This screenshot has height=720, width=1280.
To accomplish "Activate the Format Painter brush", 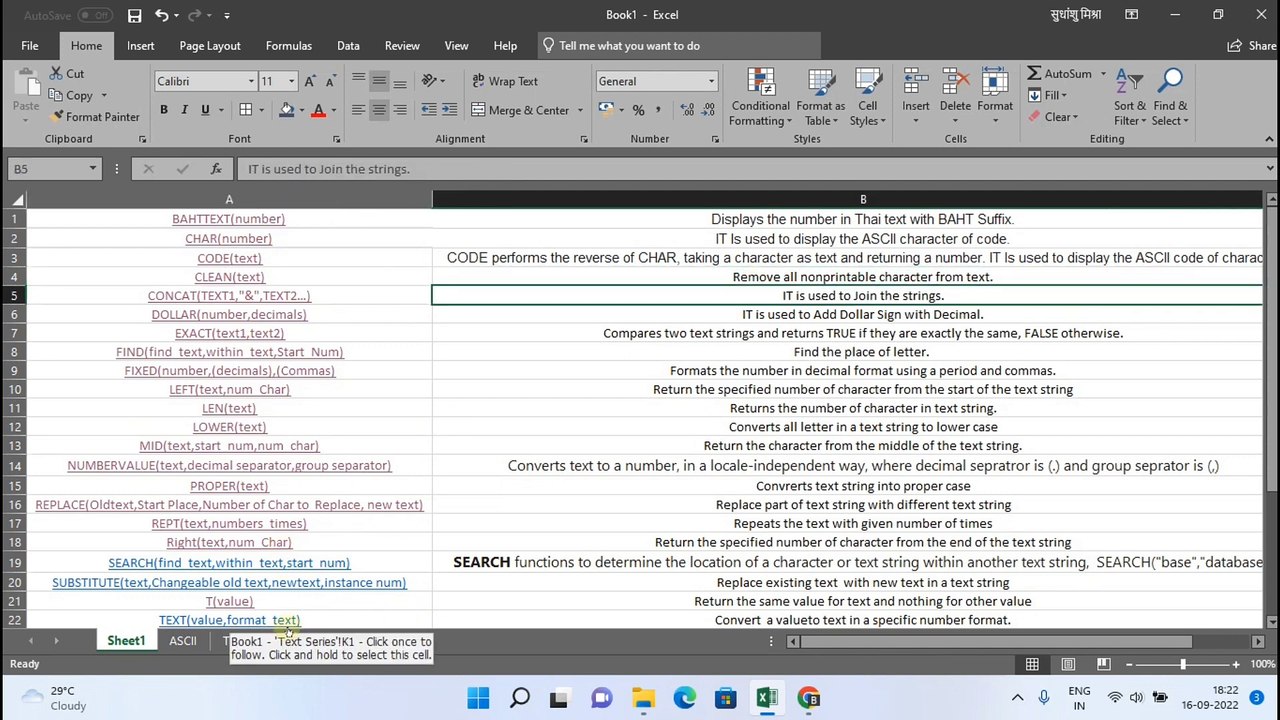I will click(x=55, y=117).
